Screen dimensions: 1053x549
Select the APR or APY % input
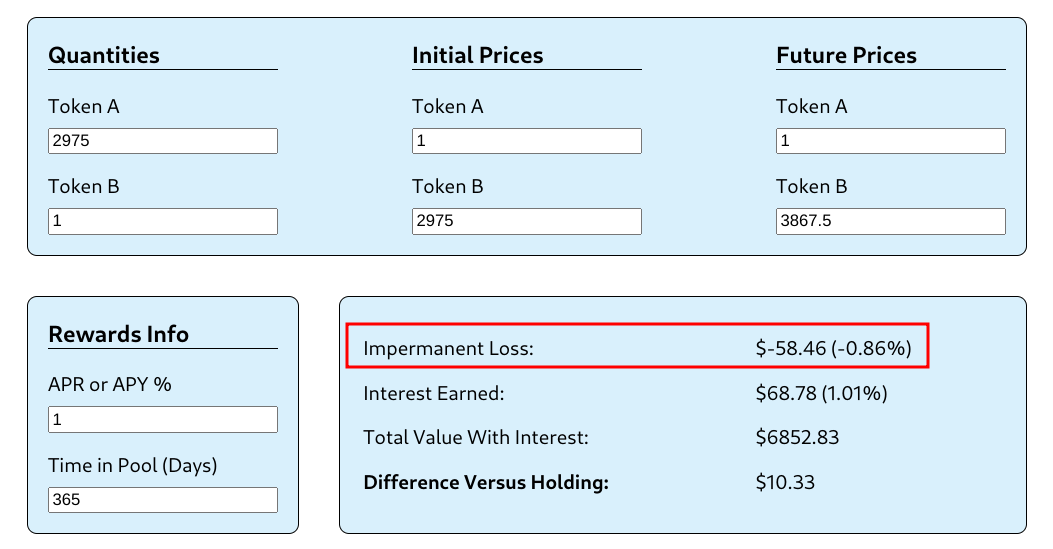163,420
